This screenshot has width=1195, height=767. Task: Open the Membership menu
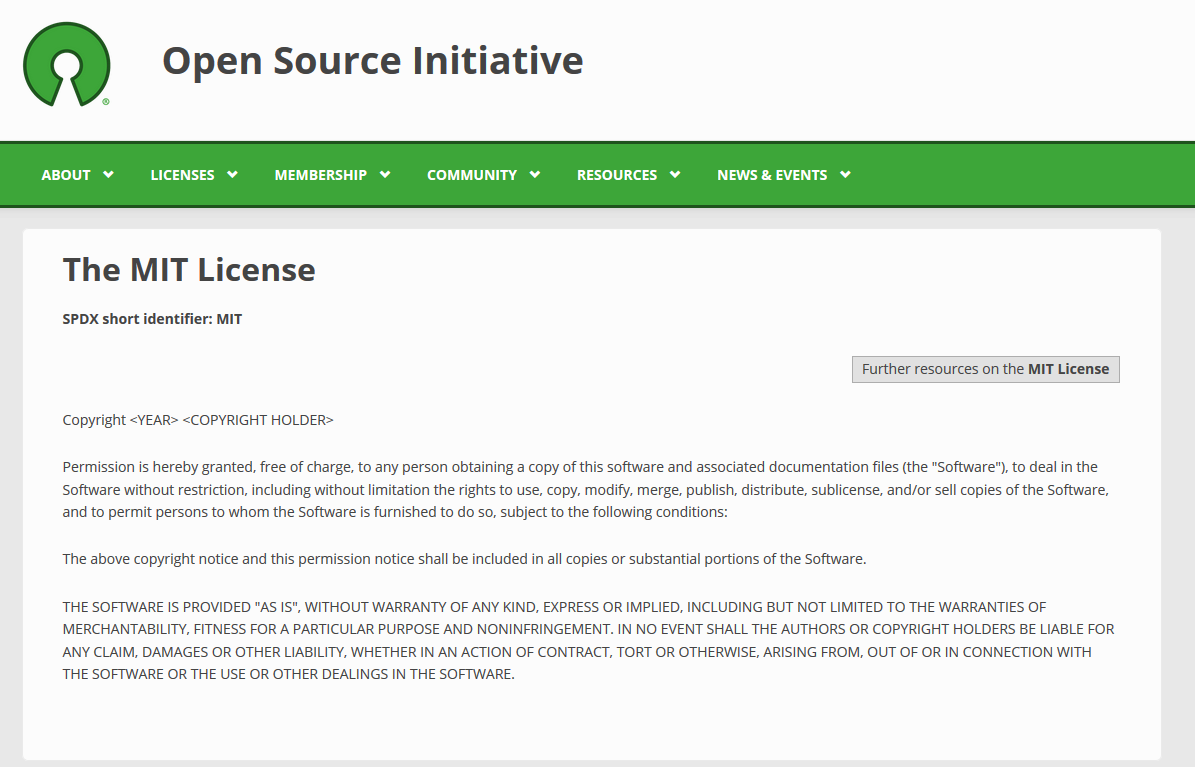coord(320,175)
